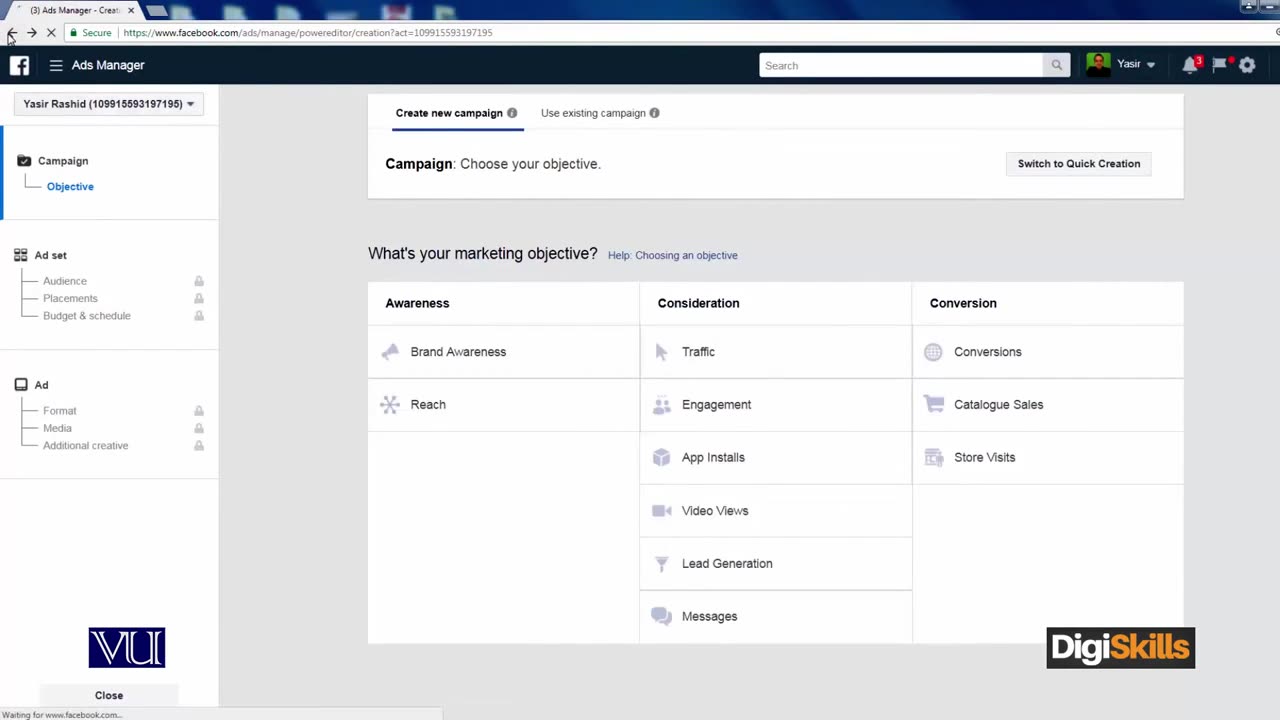This screenshot has width=1280, height=720.
Task: Choose the Traffic objective label
Action: pos(698,352)
